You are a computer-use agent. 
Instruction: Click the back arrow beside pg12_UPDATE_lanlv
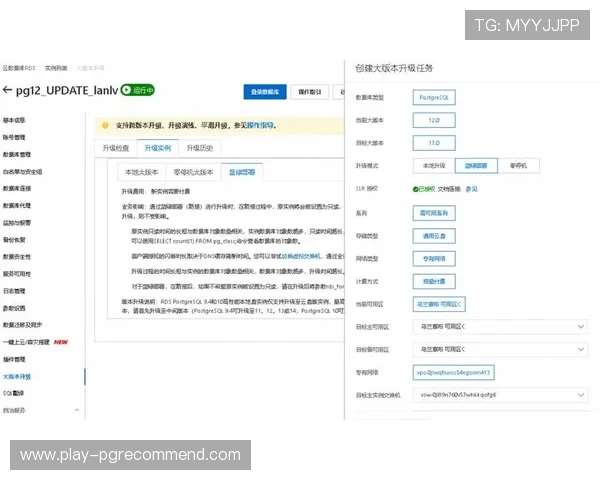pos(8,90)
